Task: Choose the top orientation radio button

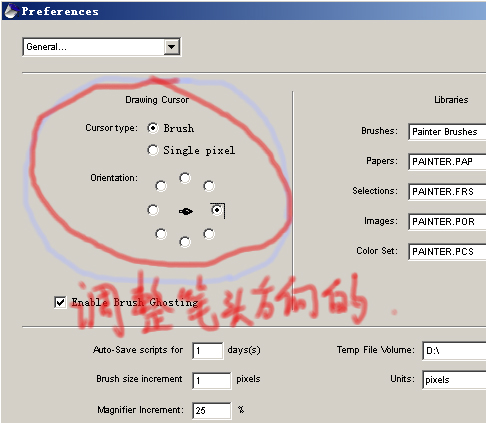Action: coord(185,178)
